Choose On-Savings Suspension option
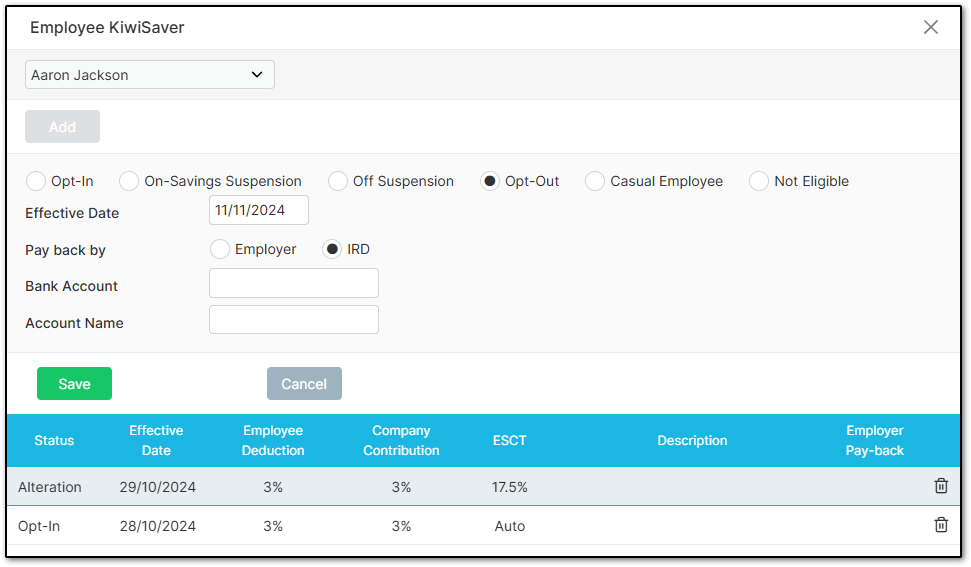 pyautogui.click(x=129, y=181)
